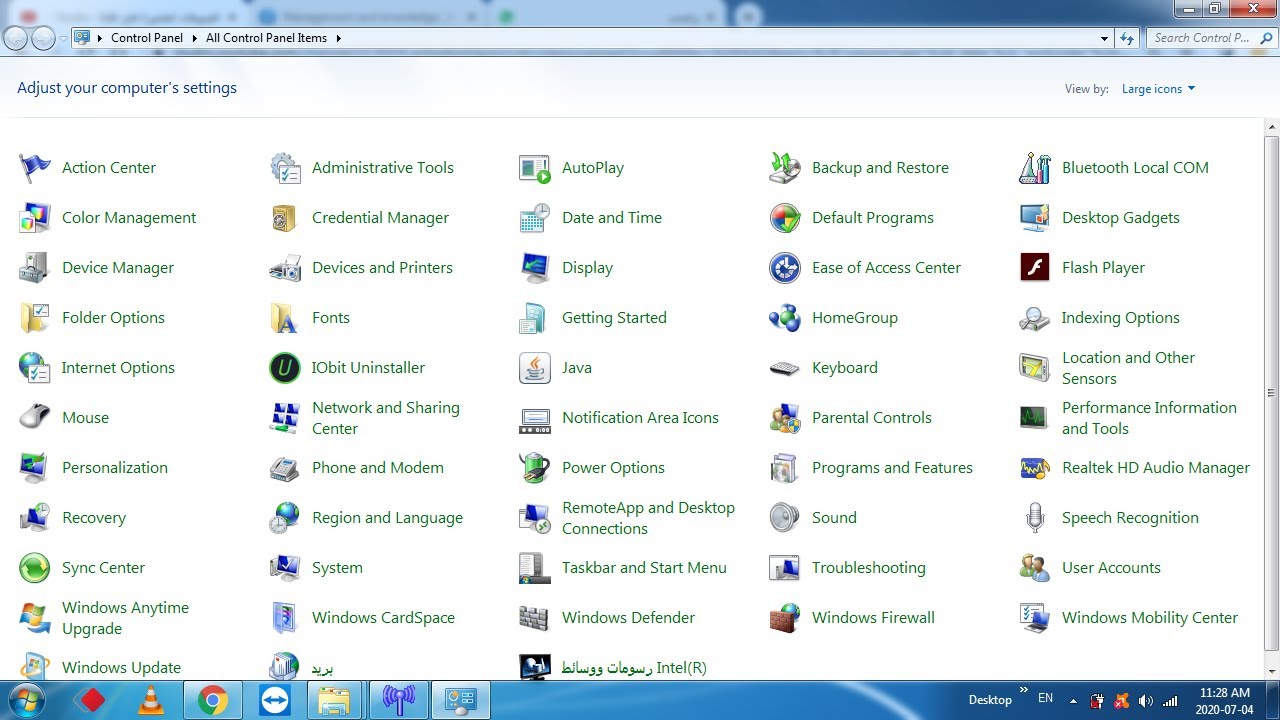Open Network and Sharing Center link
This screenshot has height=720, width=1280.
click(x=386, y=418)
